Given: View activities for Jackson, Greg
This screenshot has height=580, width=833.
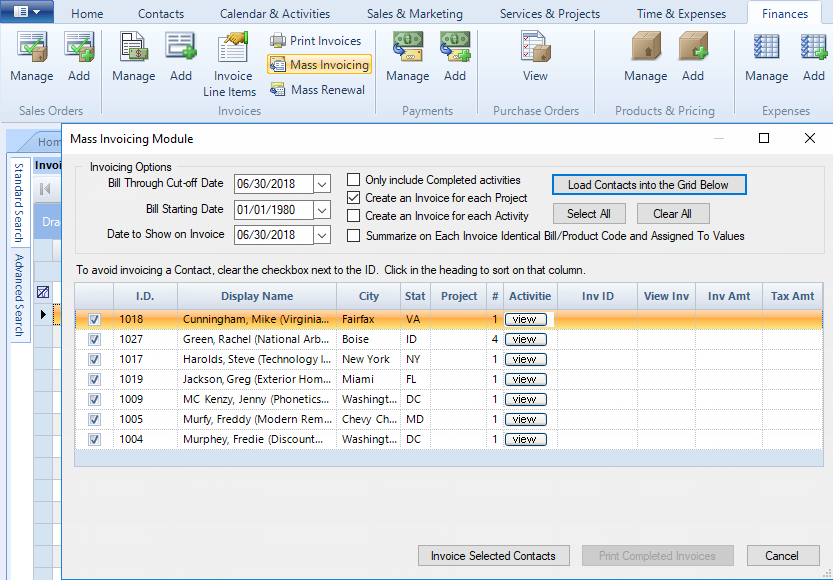Looking at the screenshot, I should [x=525, y=379].
